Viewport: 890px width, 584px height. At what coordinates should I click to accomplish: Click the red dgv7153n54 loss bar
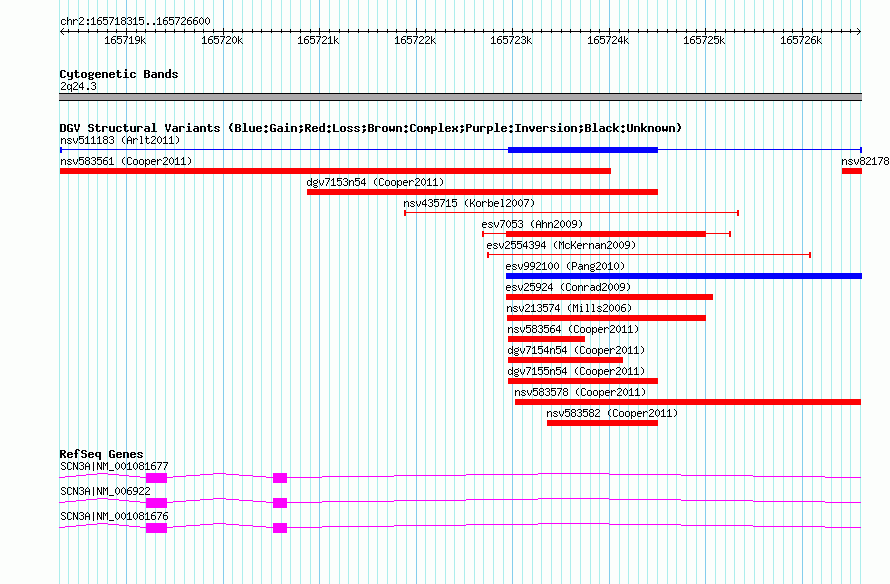click(x=482, y=192)
